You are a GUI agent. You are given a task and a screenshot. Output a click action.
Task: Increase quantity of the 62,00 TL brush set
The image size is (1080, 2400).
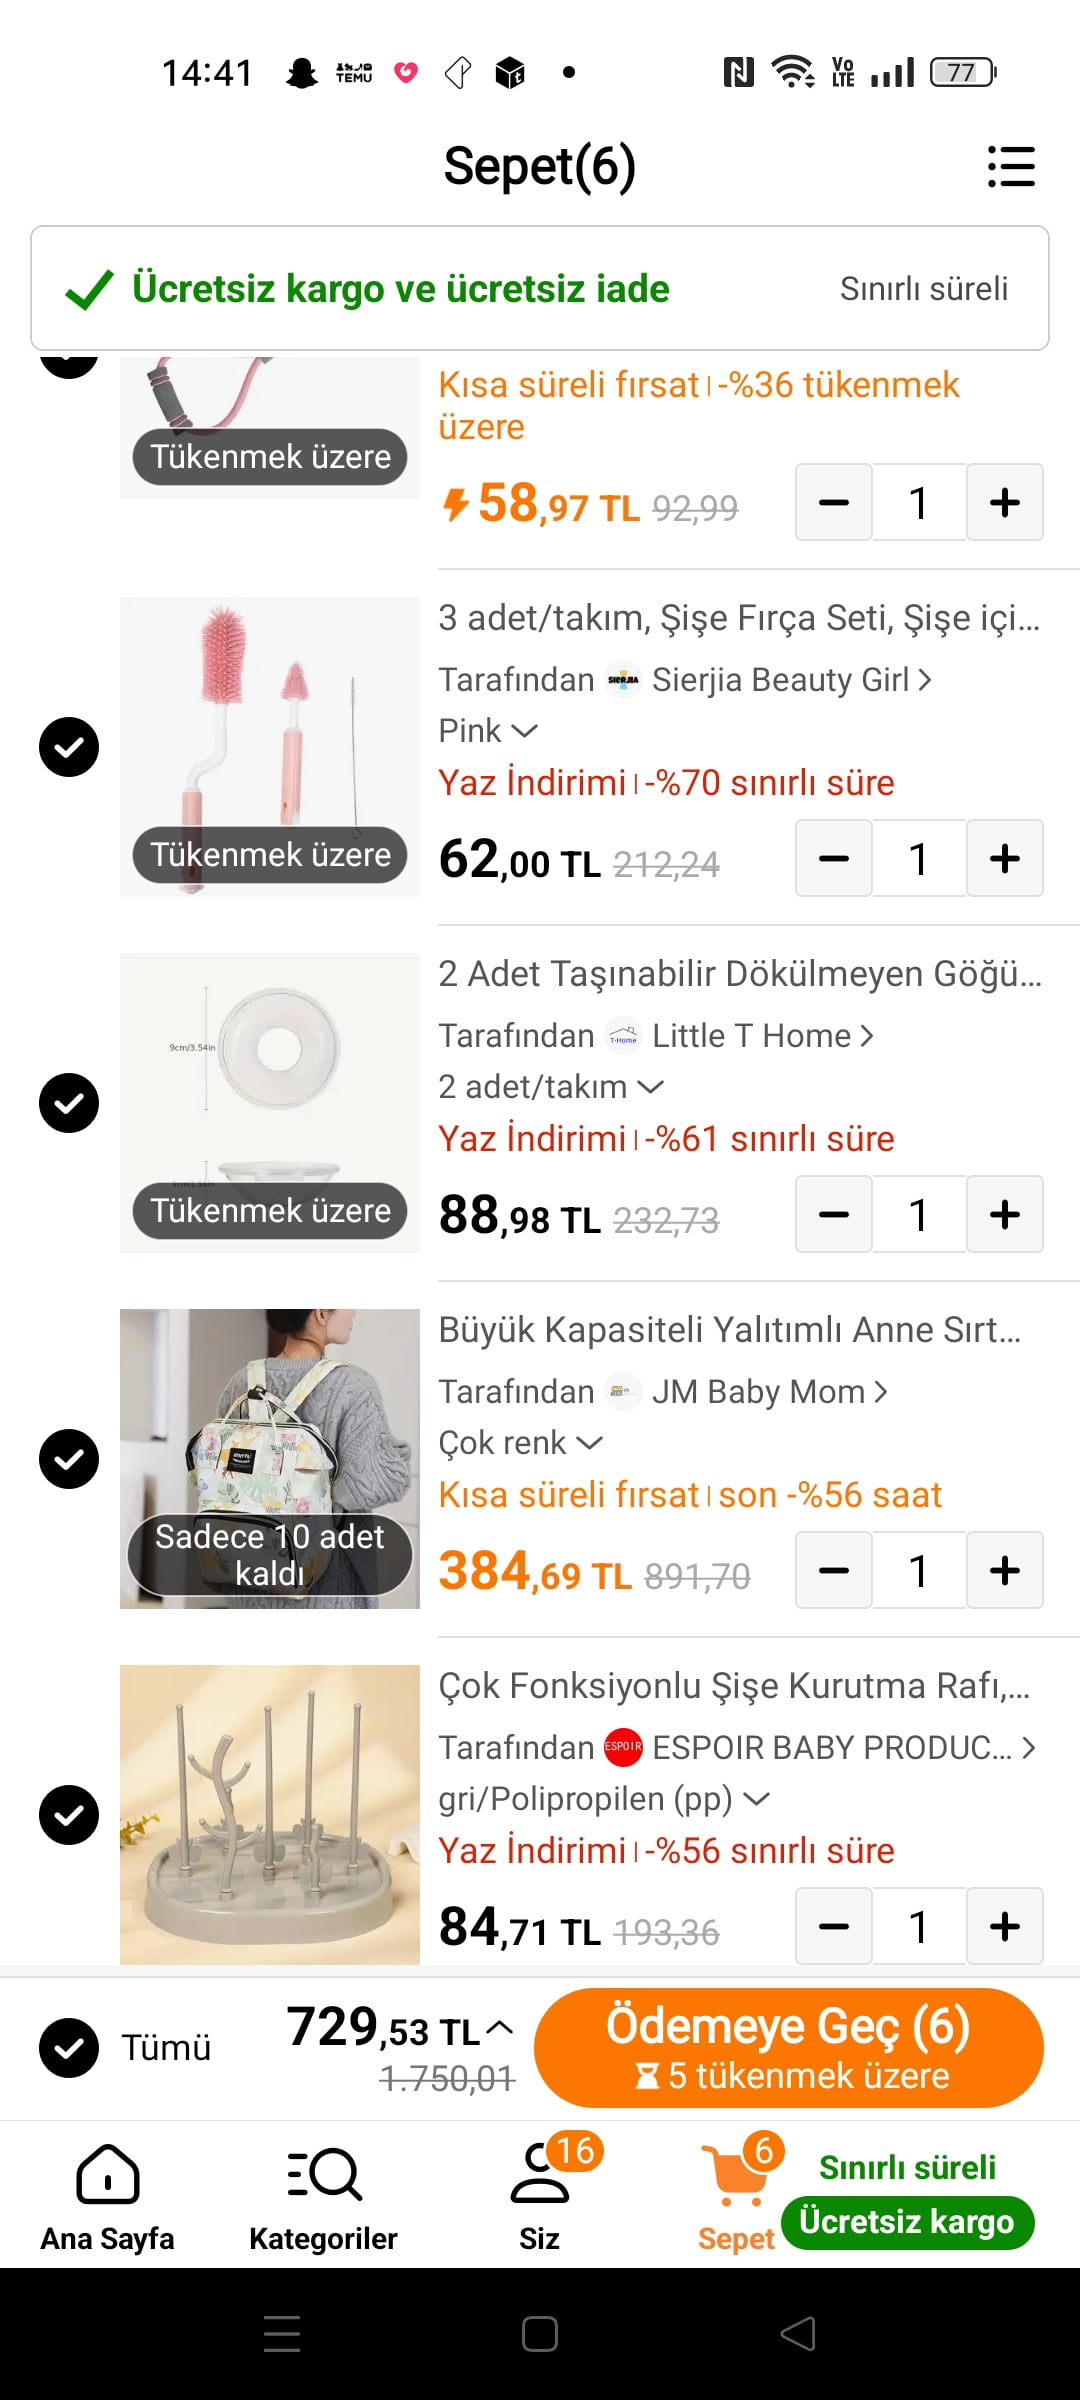pos(1004,859)
